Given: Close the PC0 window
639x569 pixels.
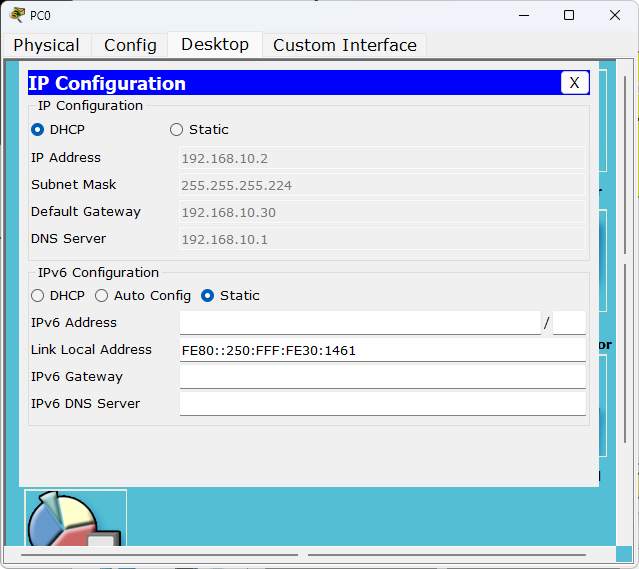Looking at the screenshot, I should (x=615, y=15).
